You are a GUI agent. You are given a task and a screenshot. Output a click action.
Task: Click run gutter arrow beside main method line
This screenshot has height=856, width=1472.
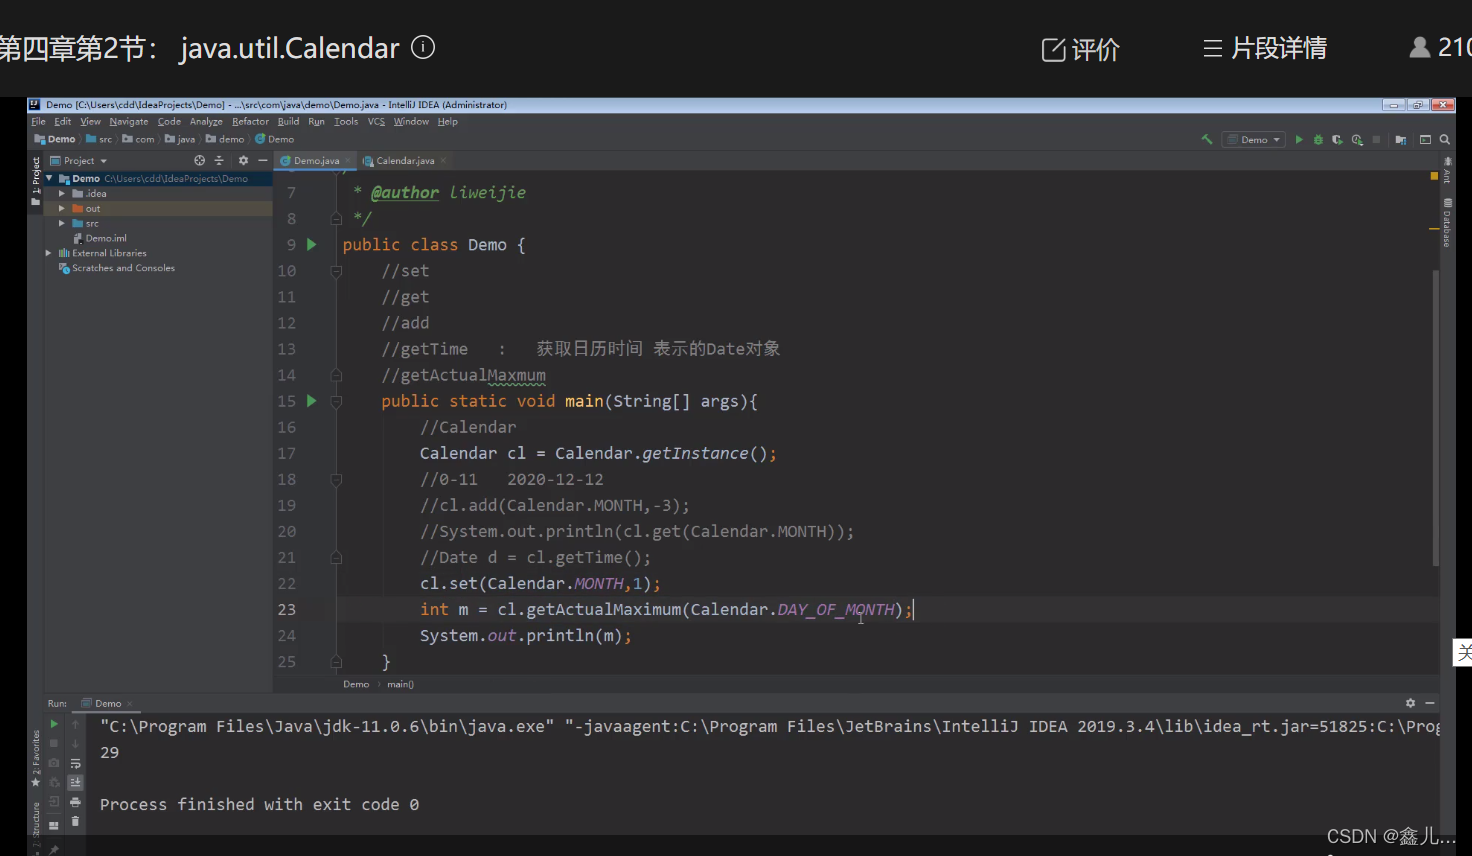point(312,401)
